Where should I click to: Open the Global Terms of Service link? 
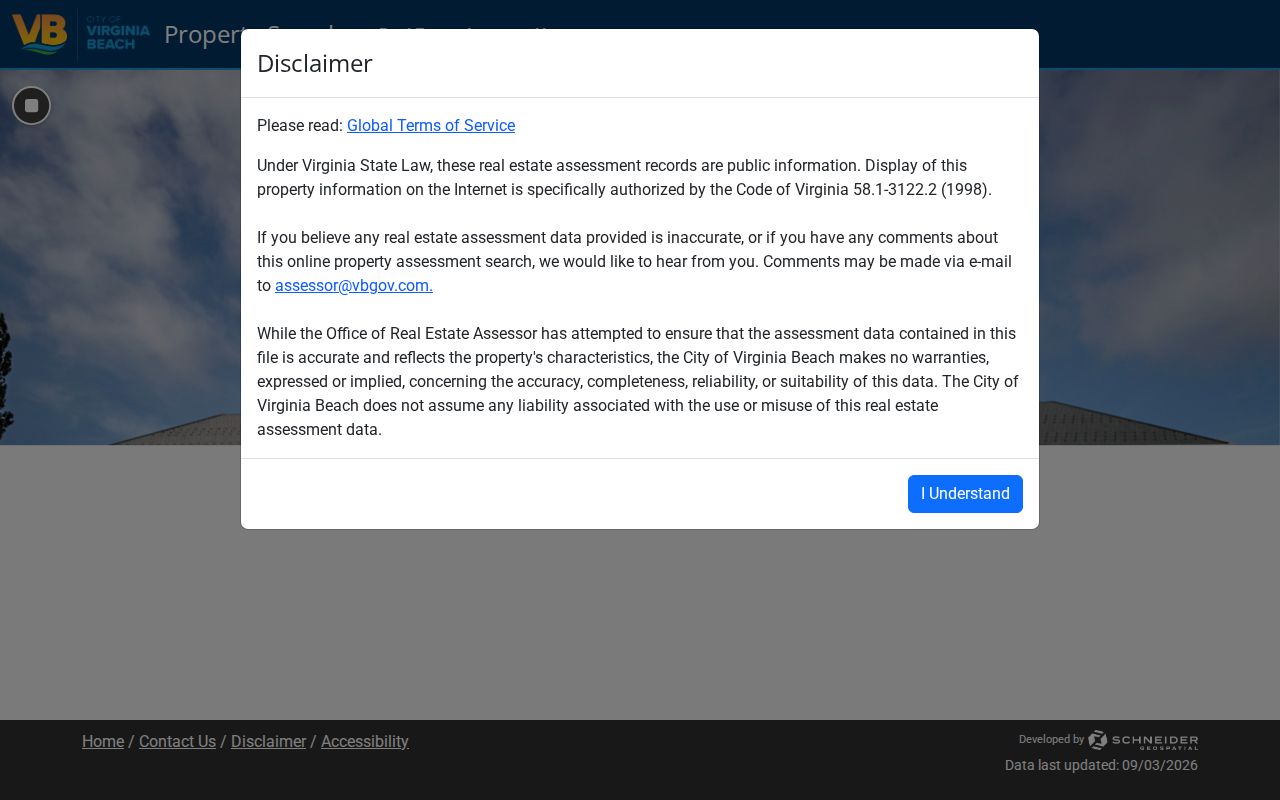431,126
